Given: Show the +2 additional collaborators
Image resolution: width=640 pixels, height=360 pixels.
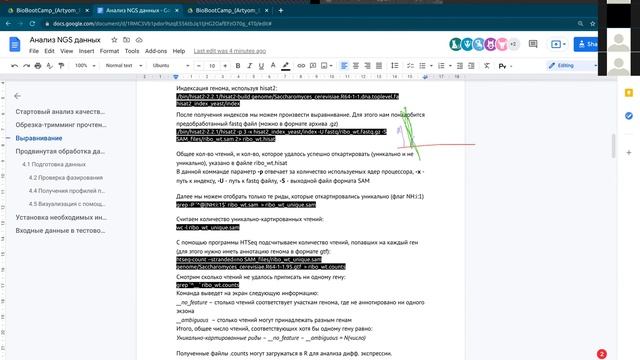Looking at the screenshot, I should [x=513, y=44].
